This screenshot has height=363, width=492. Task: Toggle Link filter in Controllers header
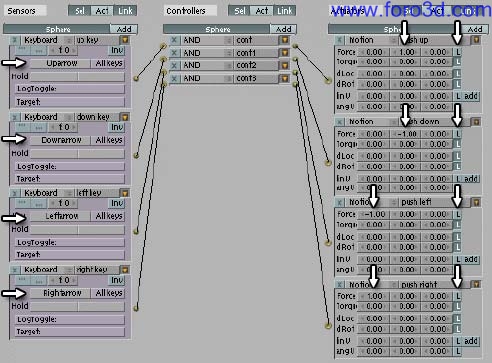click(285, 11)
